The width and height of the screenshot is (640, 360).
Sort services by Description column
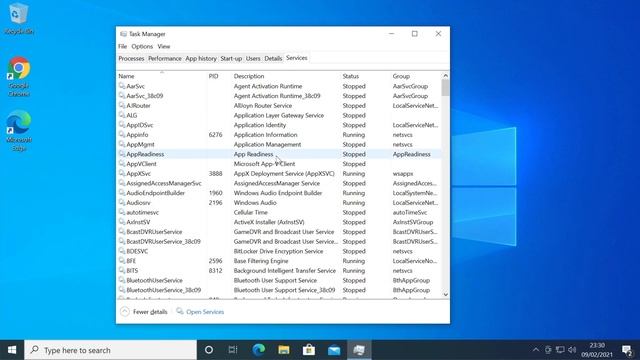(x=286, y=76)
